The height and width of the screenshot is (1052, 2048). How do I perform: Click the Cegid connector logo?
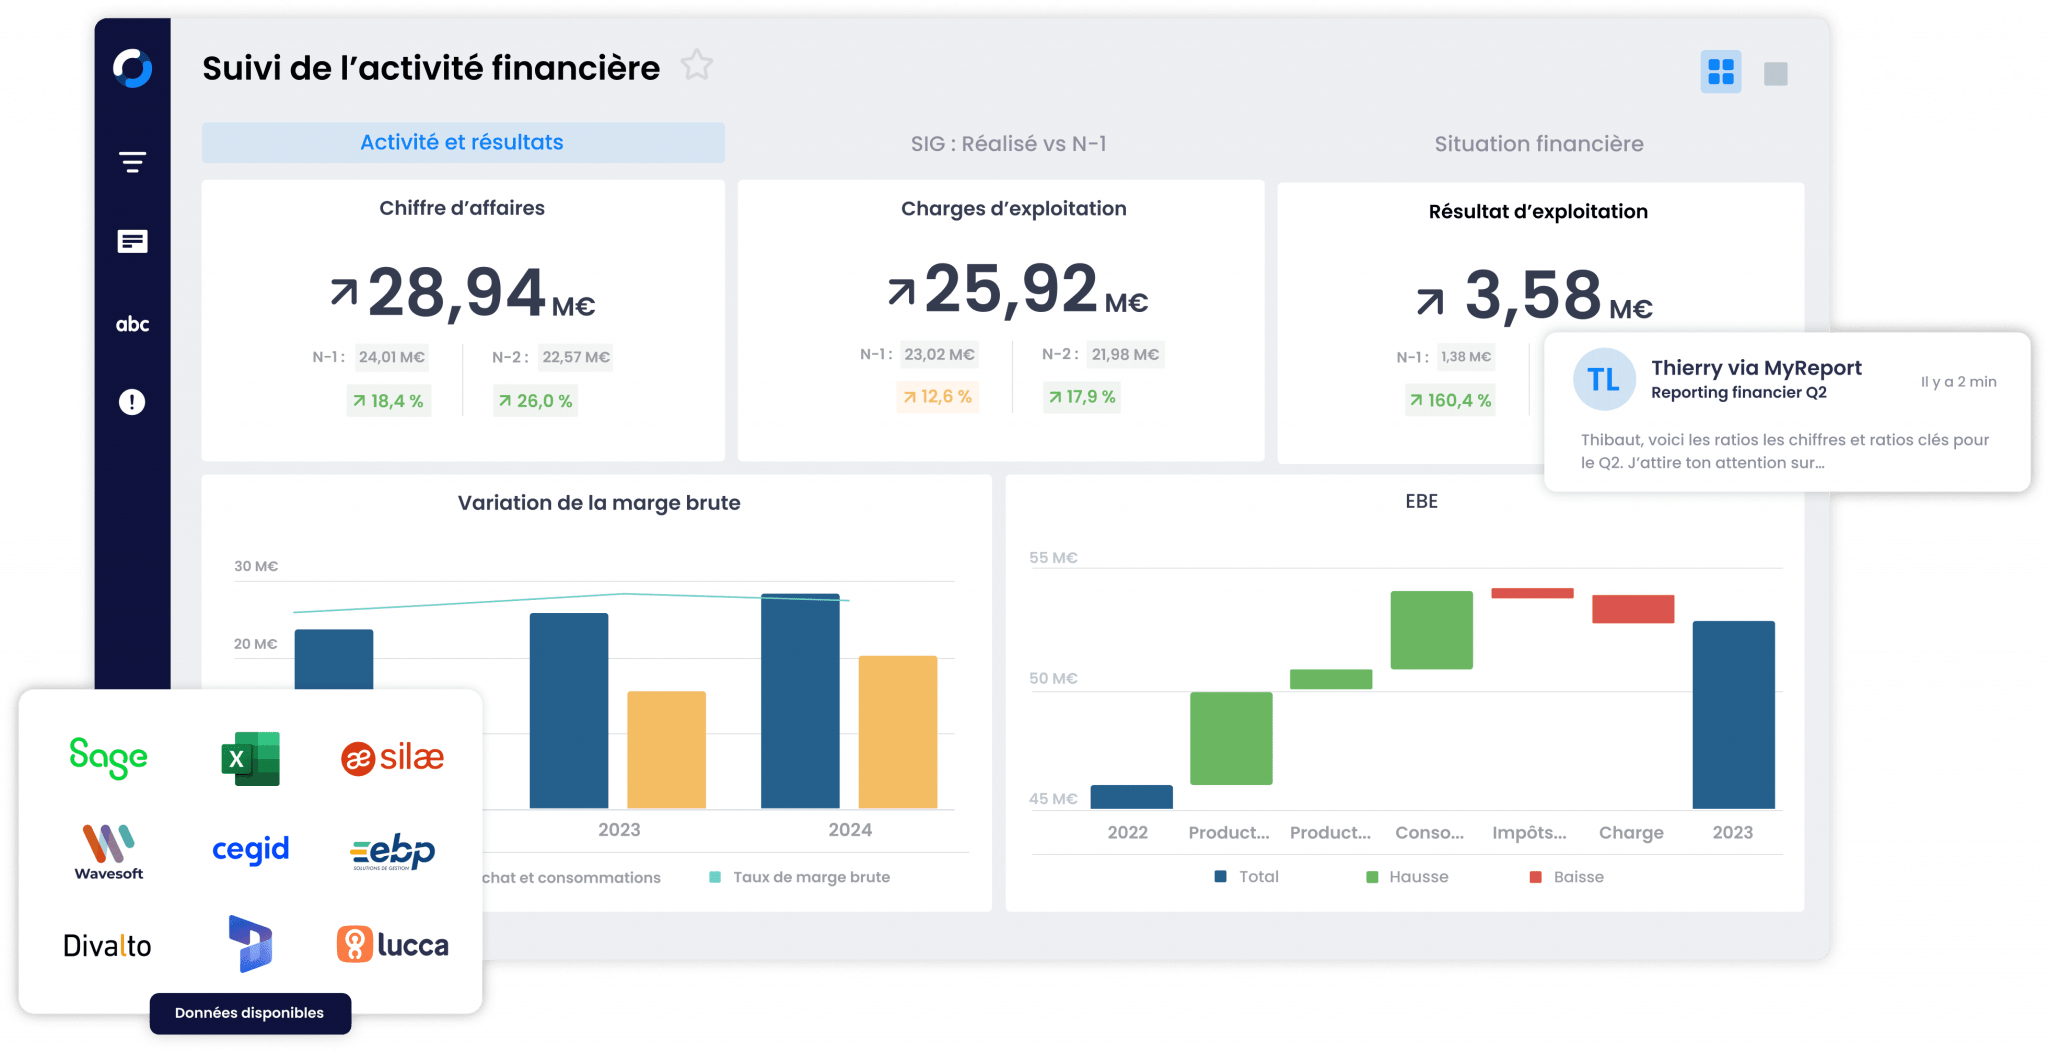coord(251,850)
